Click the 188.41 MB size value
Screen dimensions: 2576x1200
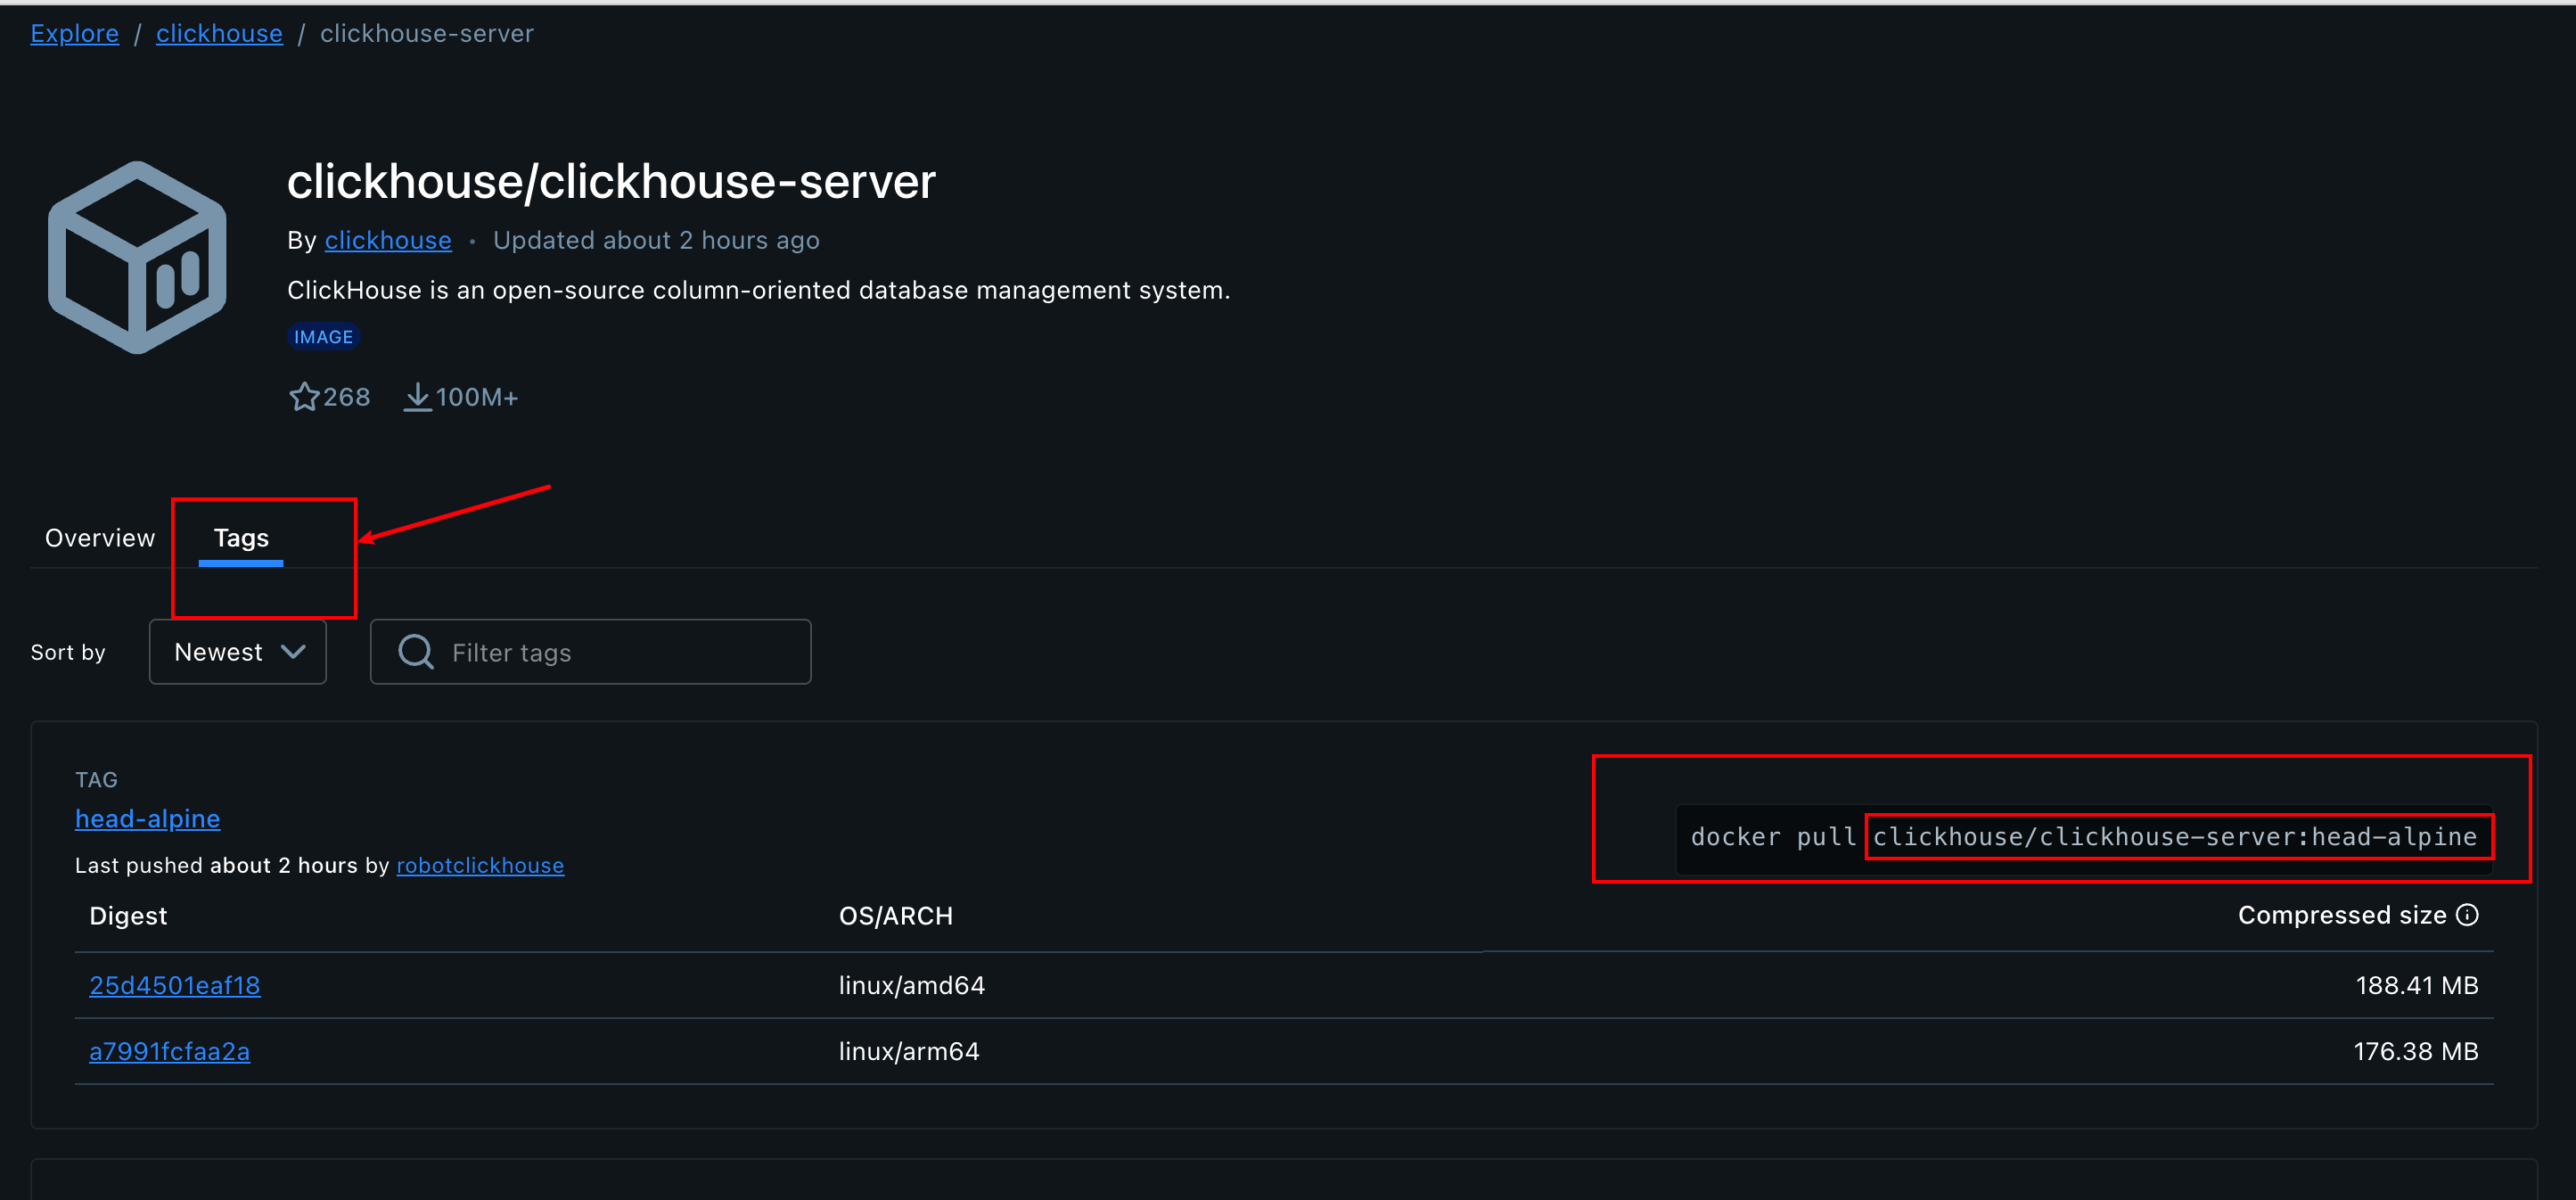(2417, 985)
